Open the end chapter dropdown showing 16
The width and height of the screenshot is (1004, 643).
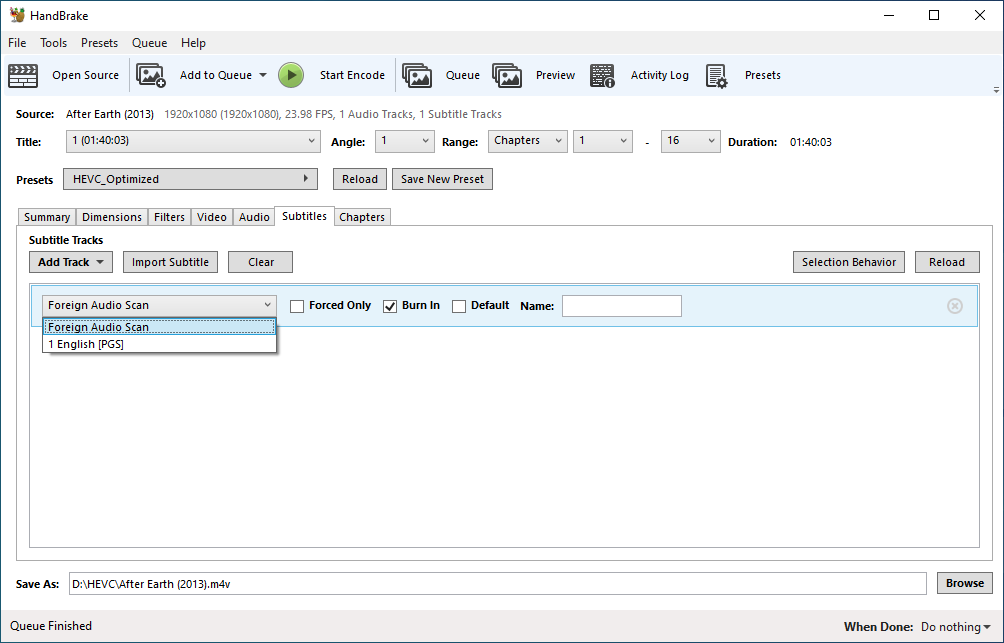(x=690, y=141)
